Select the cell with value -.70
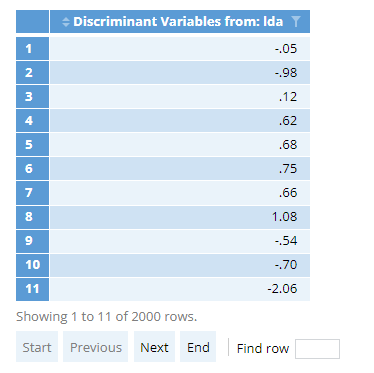The image size is (374, 373). coord(180,265)
